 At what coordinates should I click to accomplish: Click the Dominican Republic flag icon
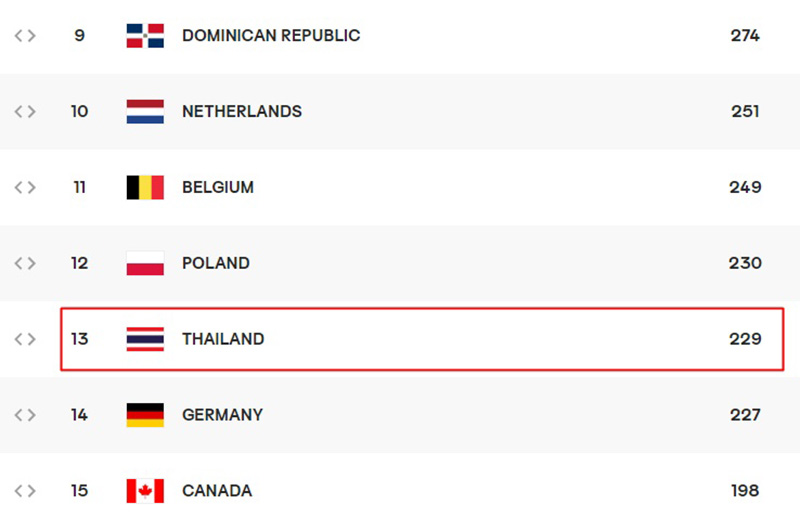[x=145, y=36]
